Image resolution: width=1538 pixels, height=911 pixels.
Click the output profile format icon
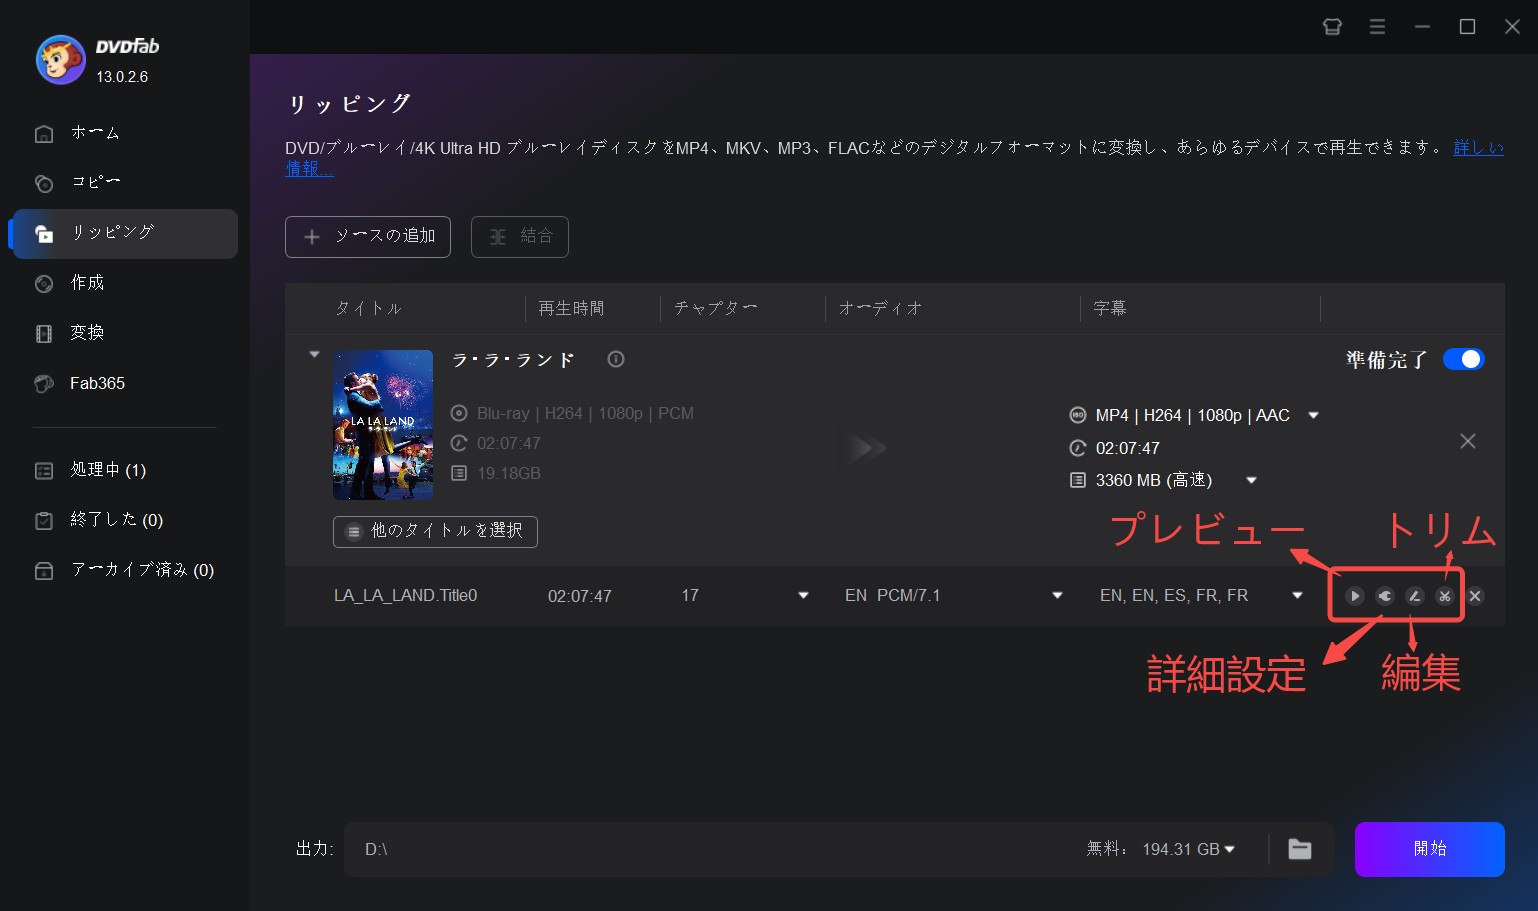pyautogui.click(x=1078, y=415)
